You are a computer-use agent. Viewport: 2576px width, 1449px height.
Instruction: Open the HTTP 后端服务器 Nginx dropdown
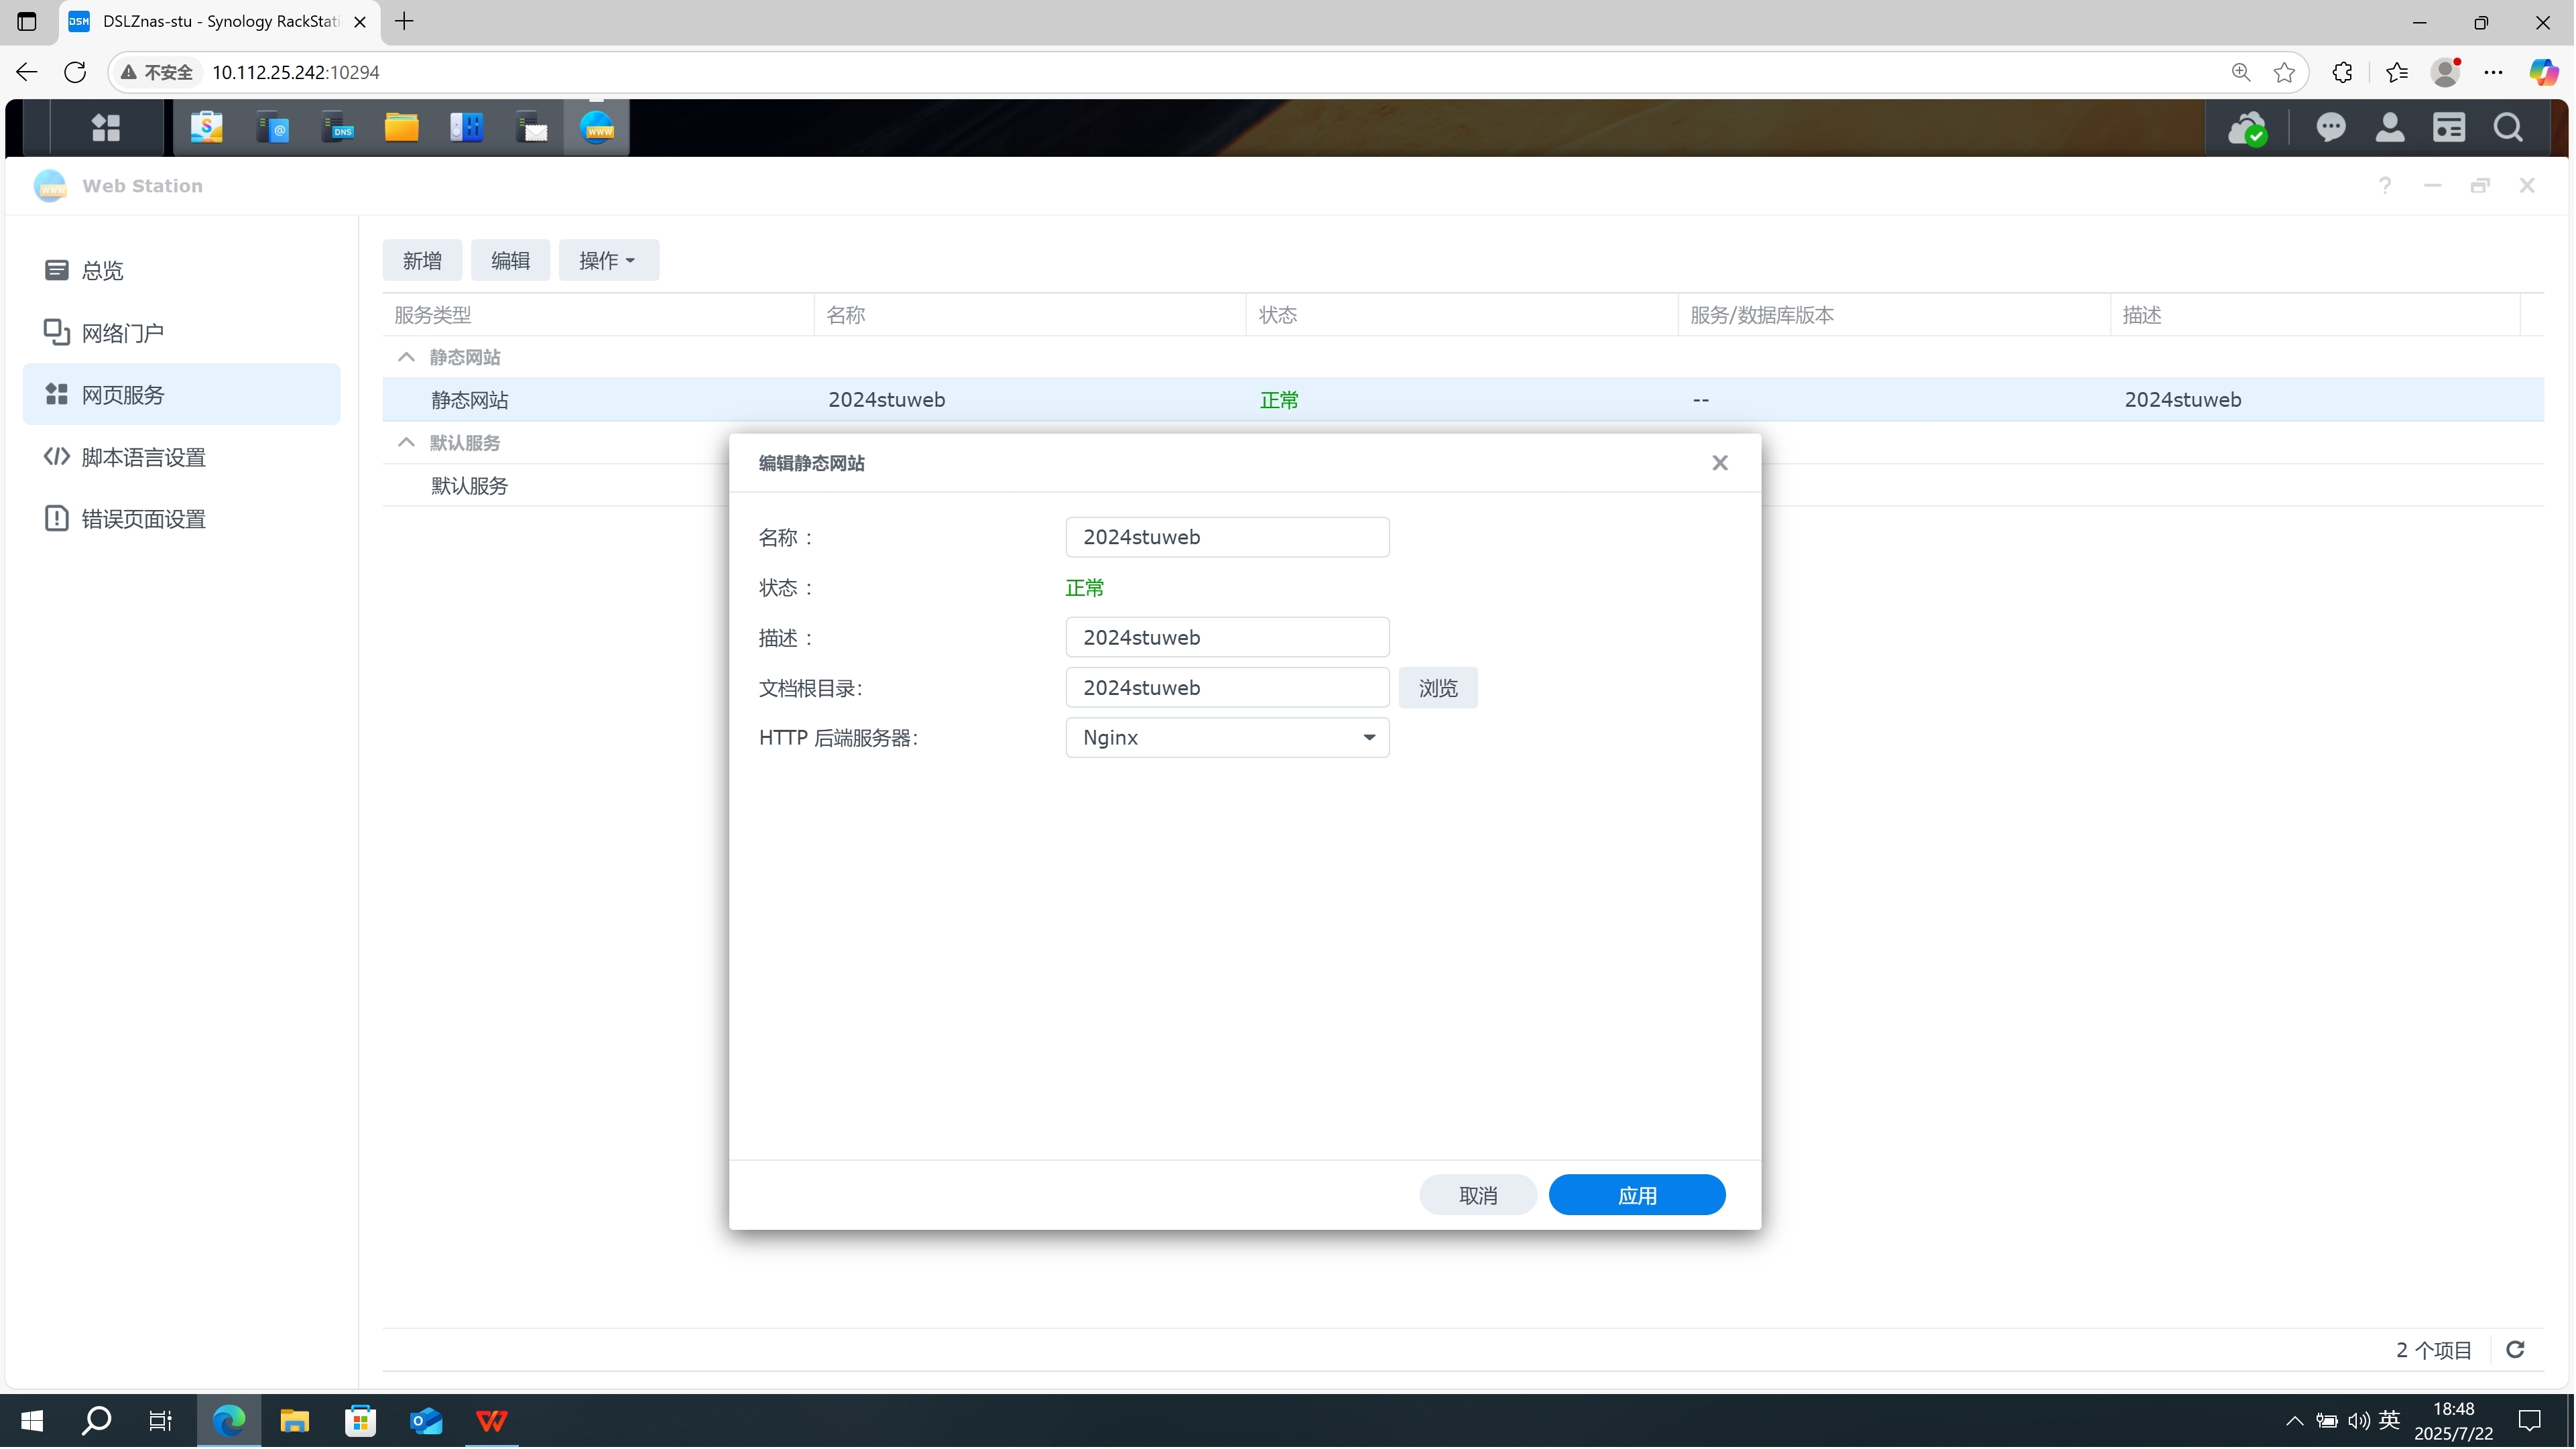(1227, 738)
